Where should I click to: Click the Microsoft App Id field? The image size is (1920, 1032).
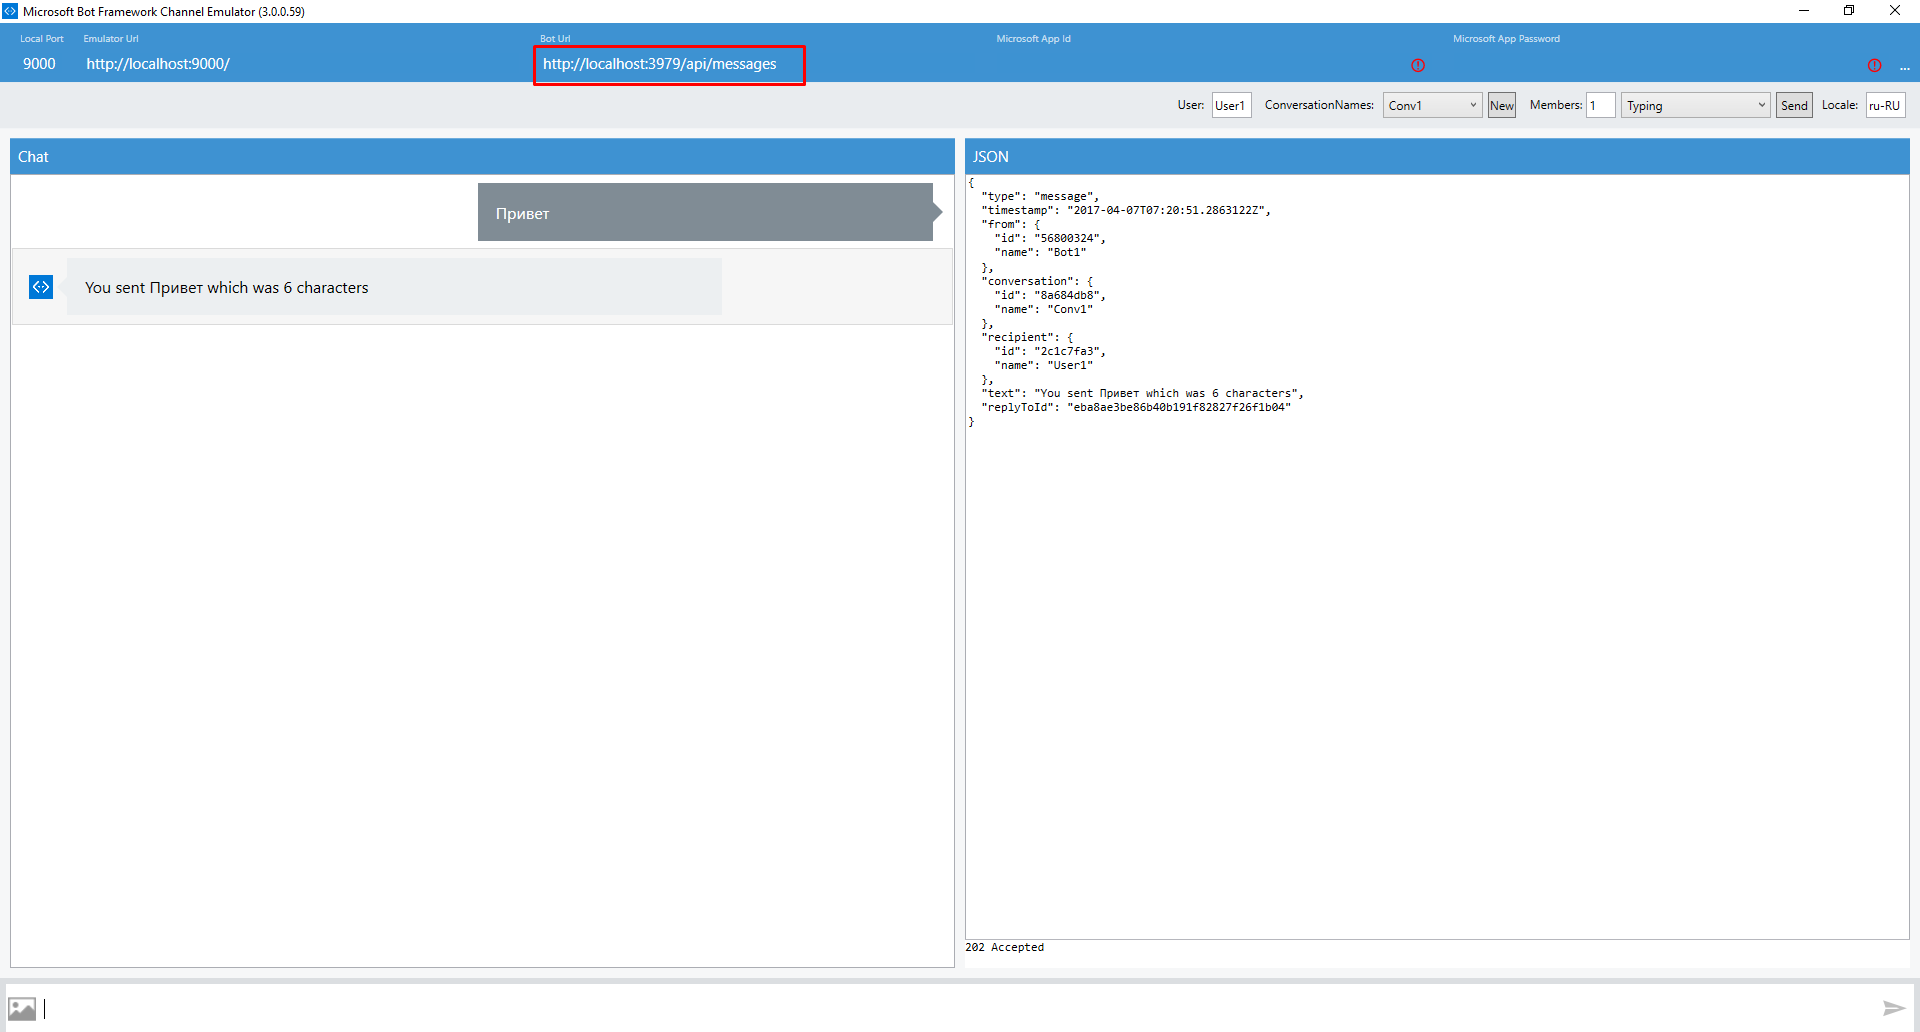tap(1200, 64)
